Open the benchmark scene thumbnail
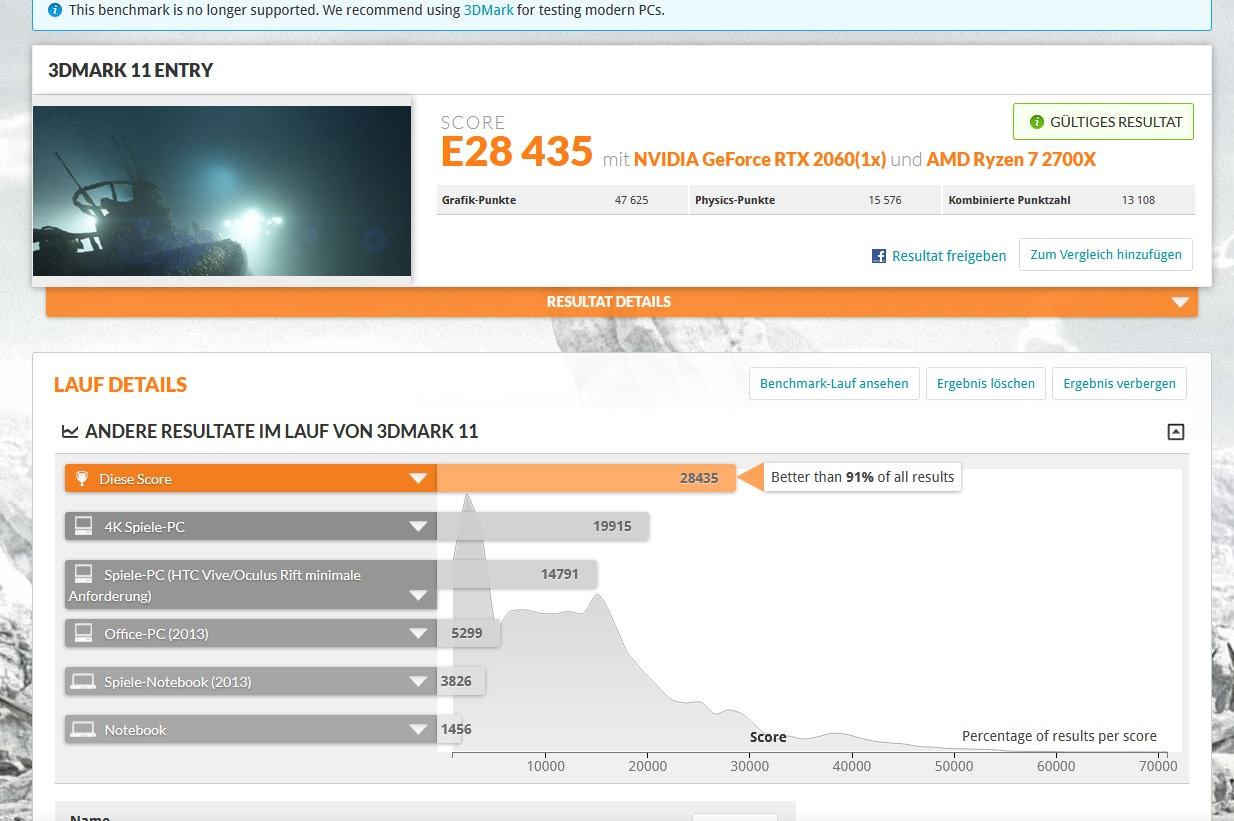 [222, 191]
